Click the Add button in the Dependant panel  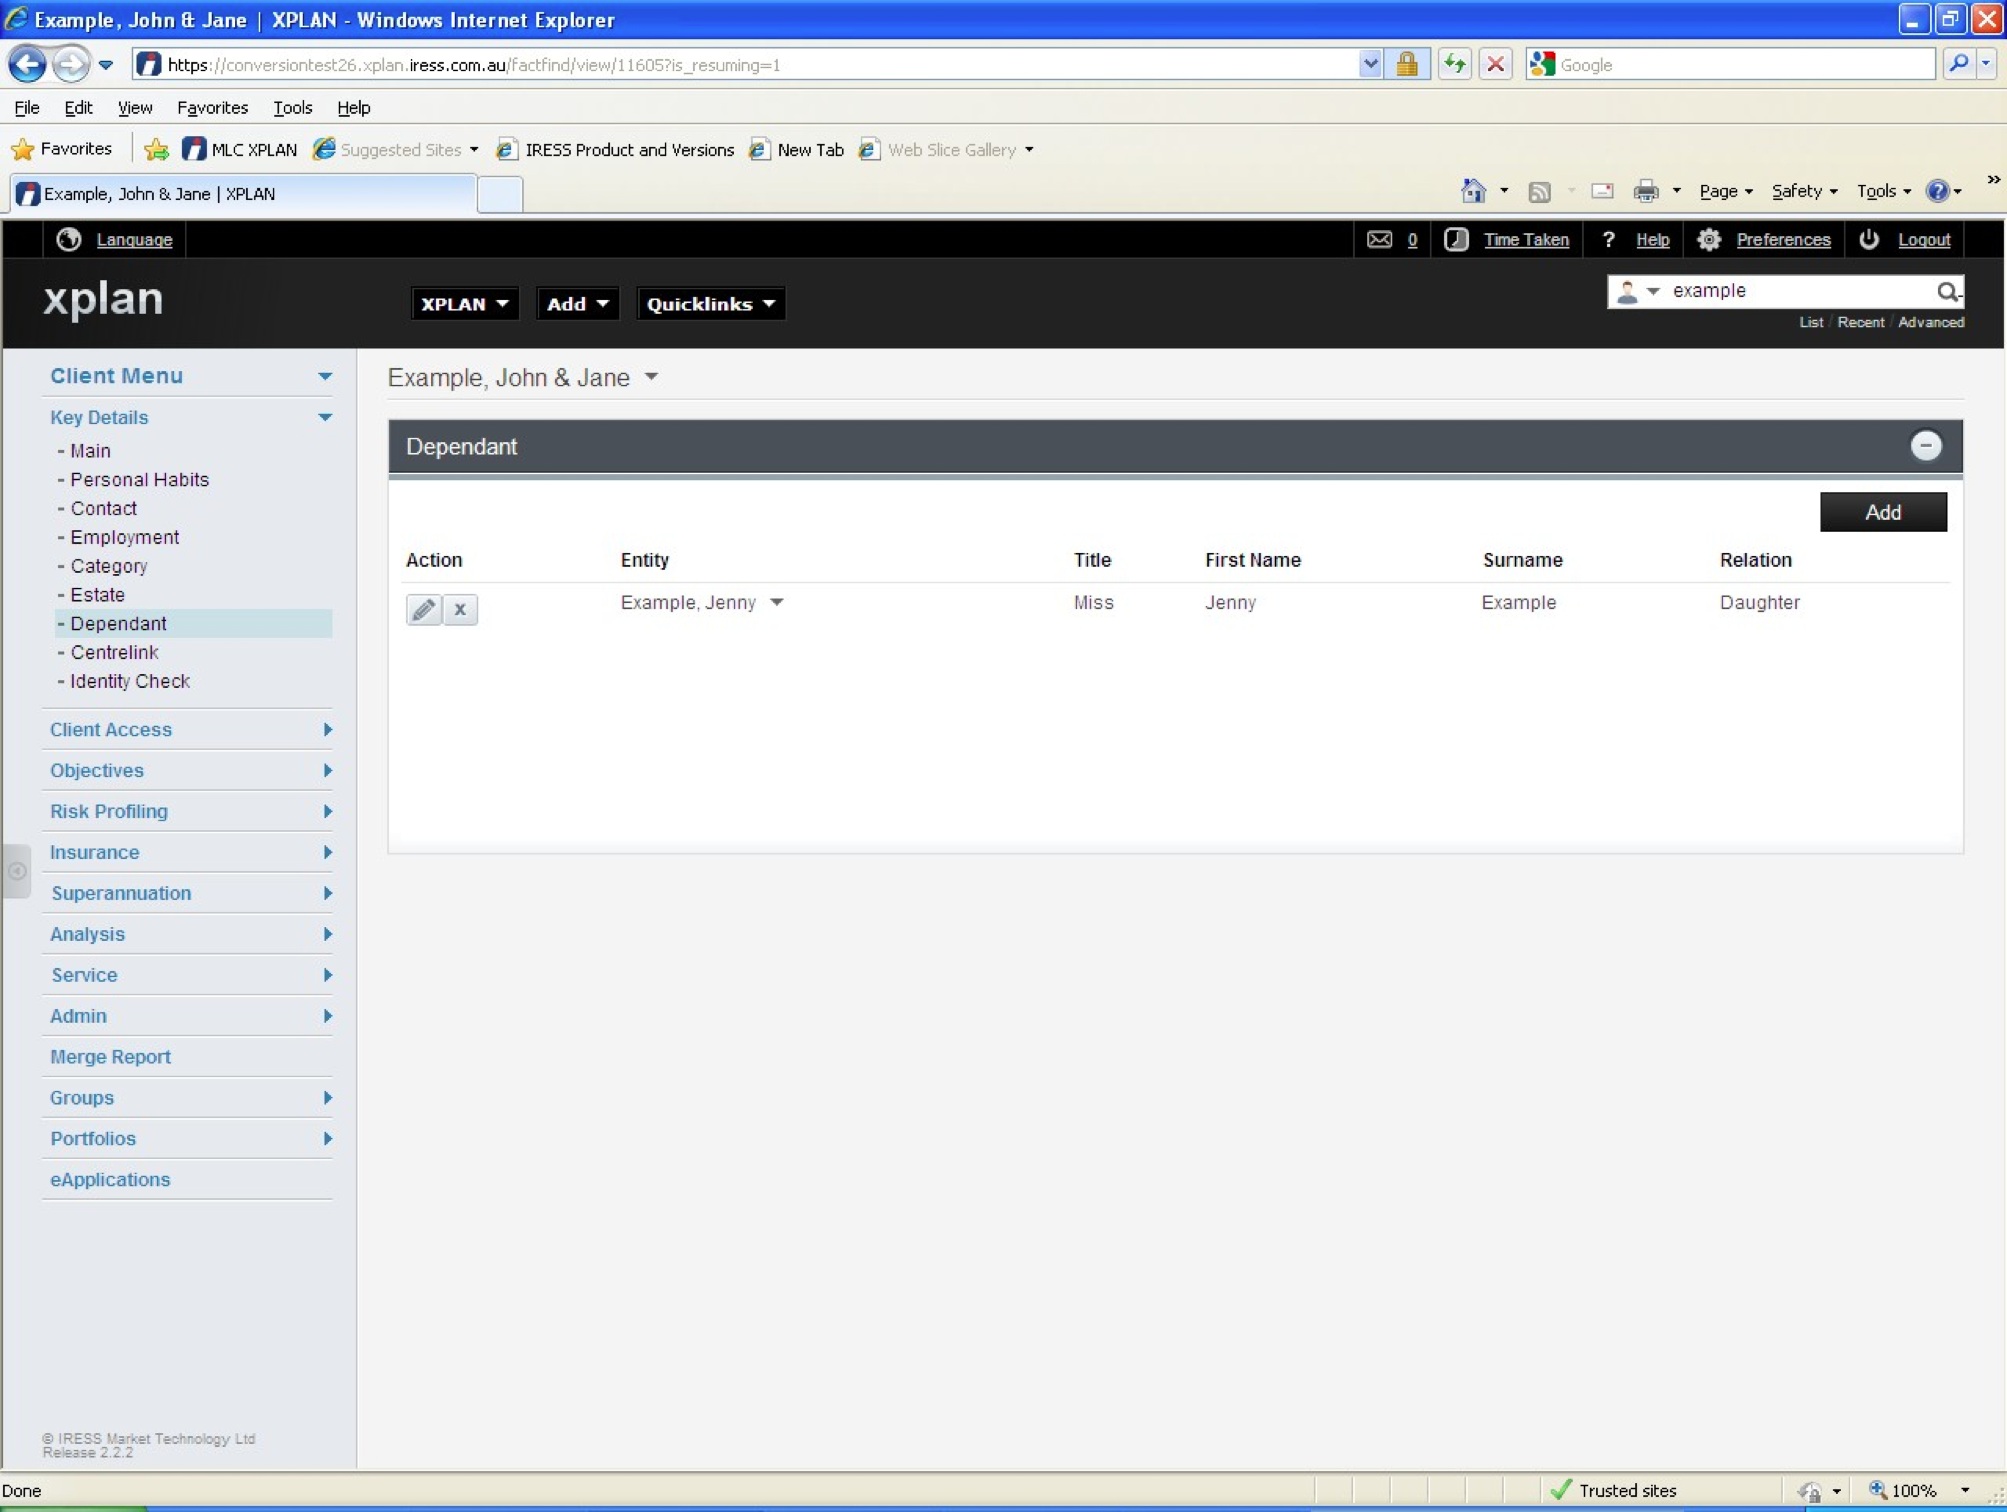pyautogui.click(x=1882, y=512)
